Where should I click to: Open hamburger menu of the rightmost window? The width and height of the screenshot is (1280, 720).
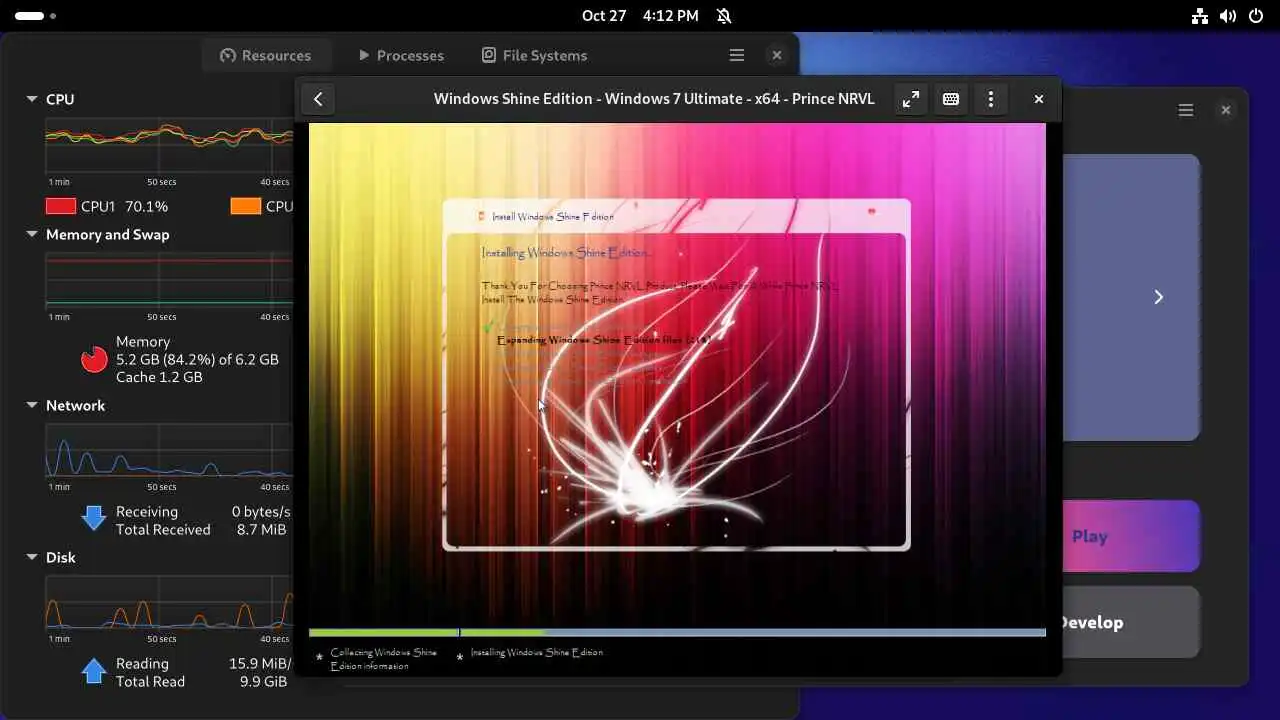tap(1186, 110)
